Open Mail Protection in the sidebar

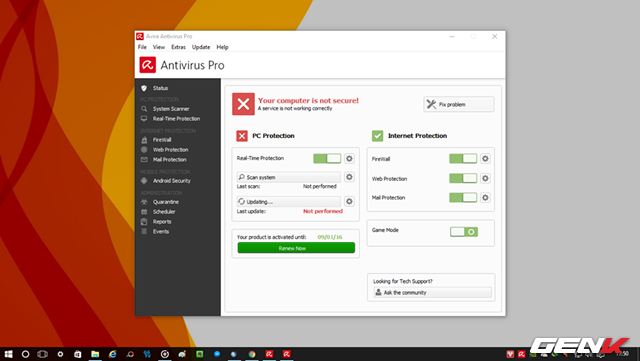pos(169,160)
